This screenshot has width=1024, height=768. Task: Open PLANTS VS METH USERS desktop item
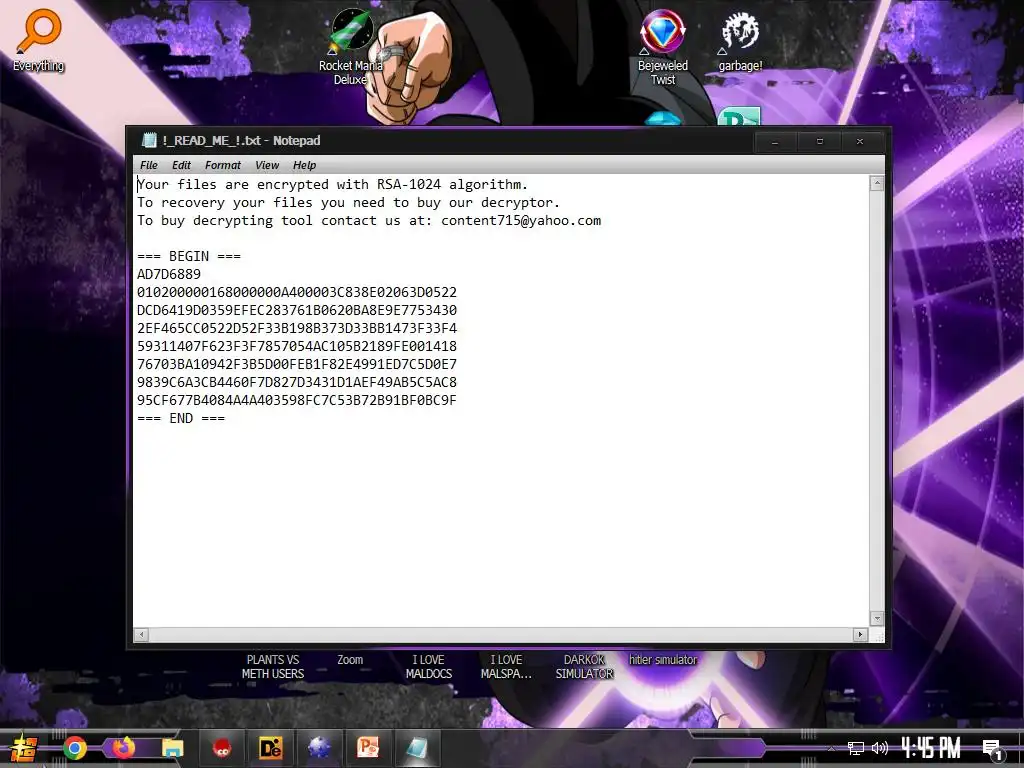pos(273,667)
